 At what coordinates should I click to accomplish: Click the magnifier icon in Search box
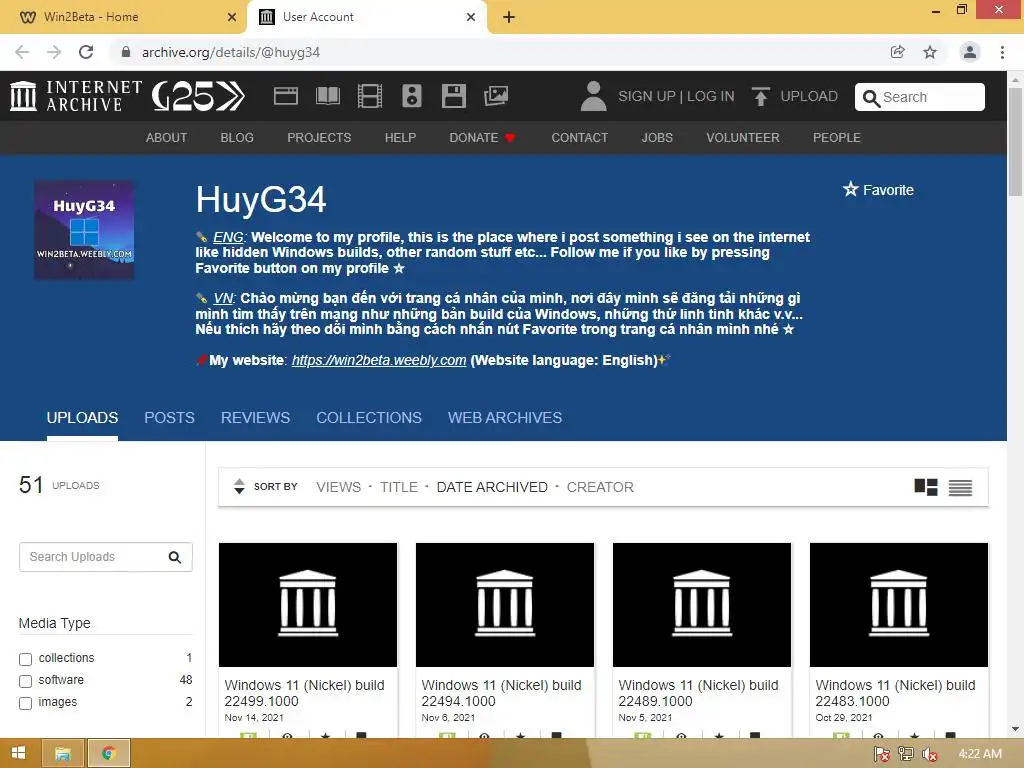(x=871, y=98)
